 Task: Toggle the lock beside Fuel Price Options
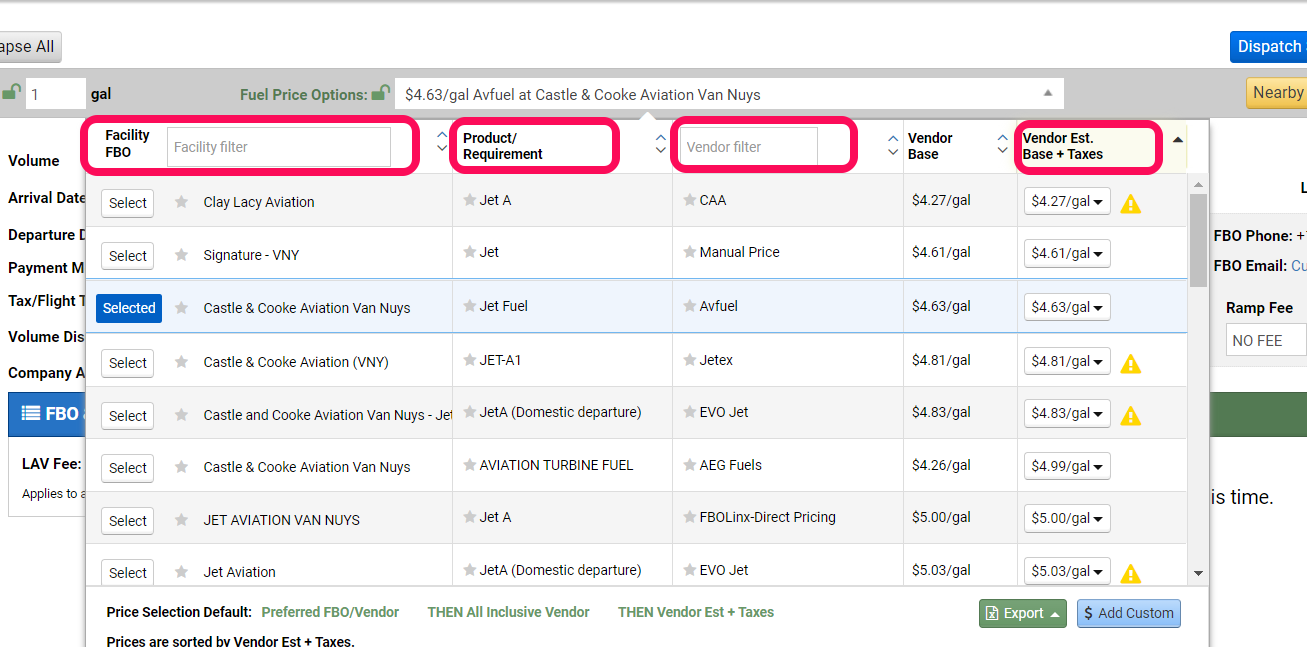coord(380,93)
